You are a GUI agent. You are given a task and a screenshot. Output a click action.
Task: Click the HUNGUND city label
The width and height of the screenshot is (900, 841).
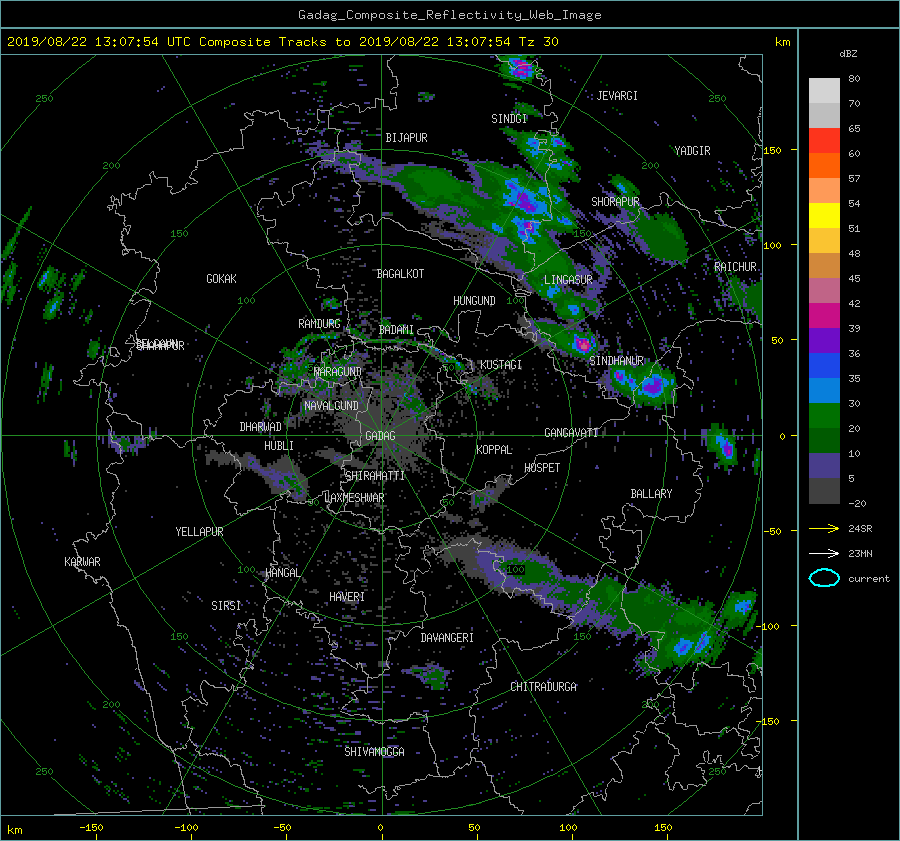474,301
